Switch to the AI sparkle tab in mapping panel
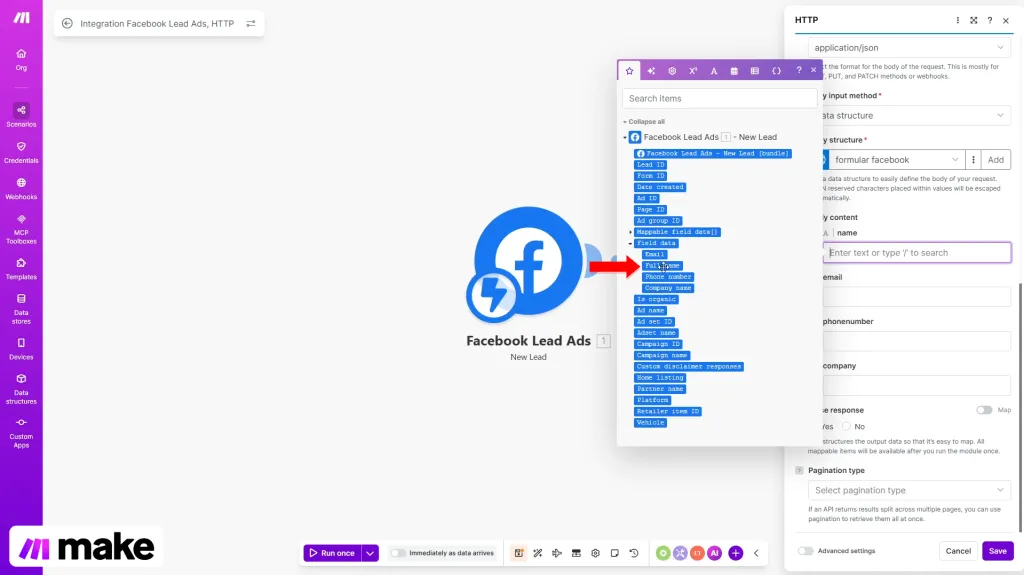This screenshot has width=1024, height=575. 651,71
